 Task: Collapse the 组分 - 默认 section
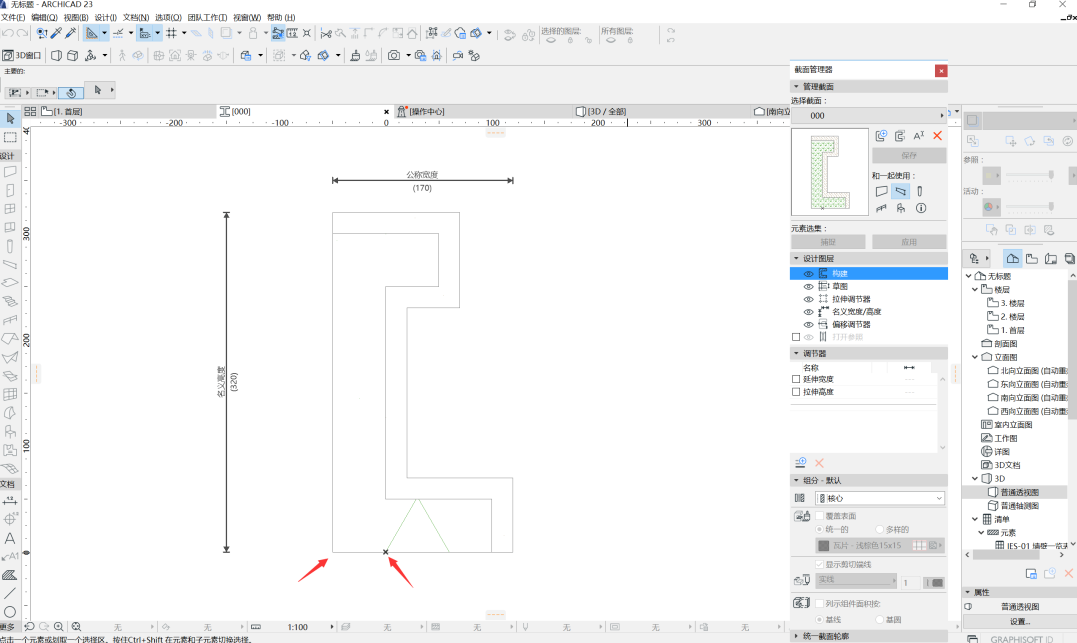(797, 480)
